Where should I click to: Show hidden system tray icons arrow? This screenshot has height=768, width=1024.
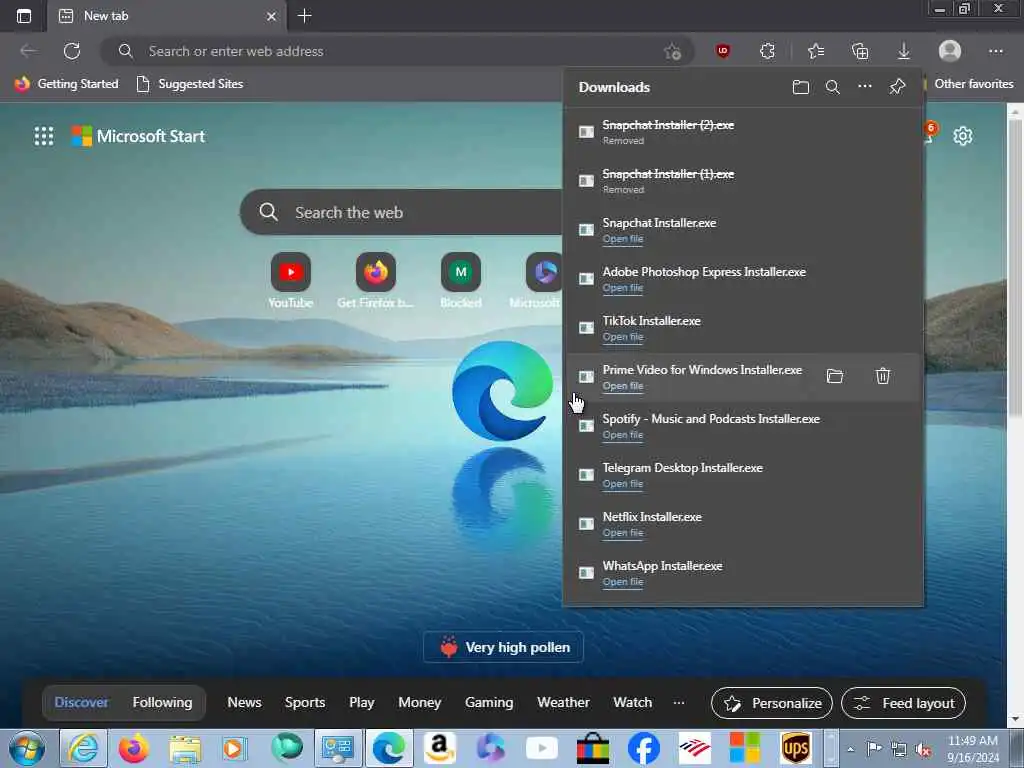[x=850, y=749]
